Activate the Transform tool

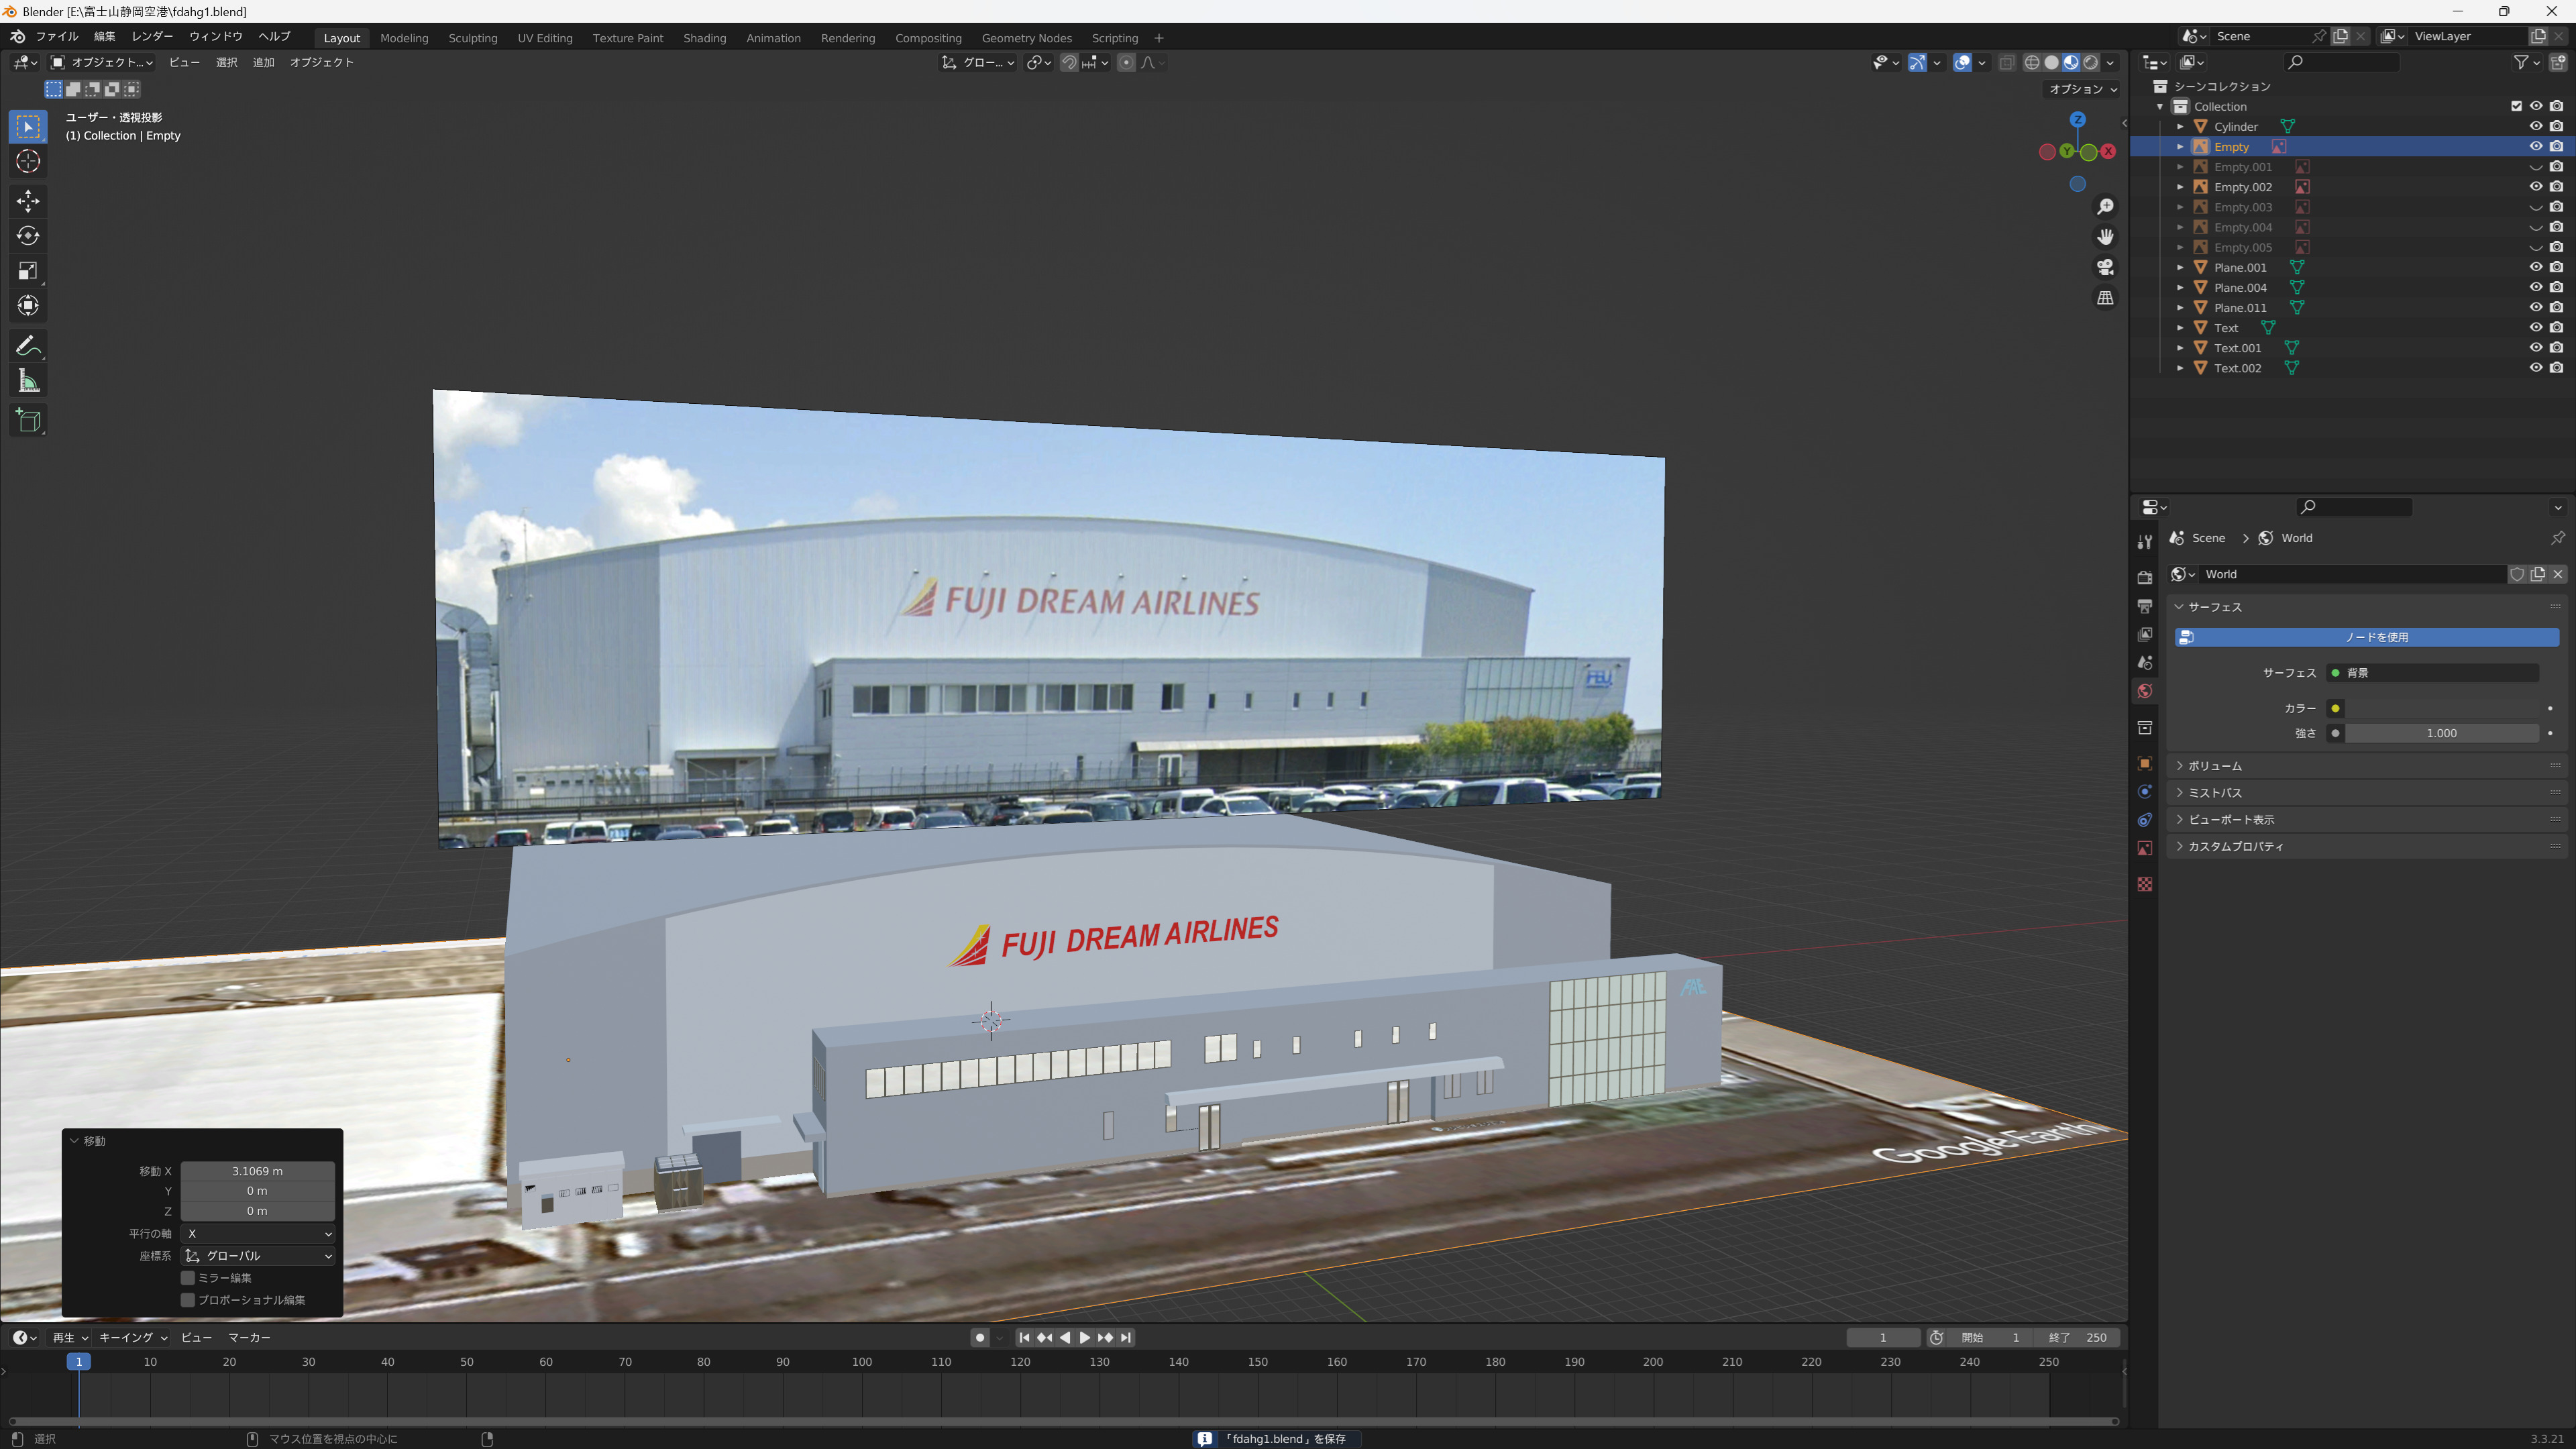[28, 306]
